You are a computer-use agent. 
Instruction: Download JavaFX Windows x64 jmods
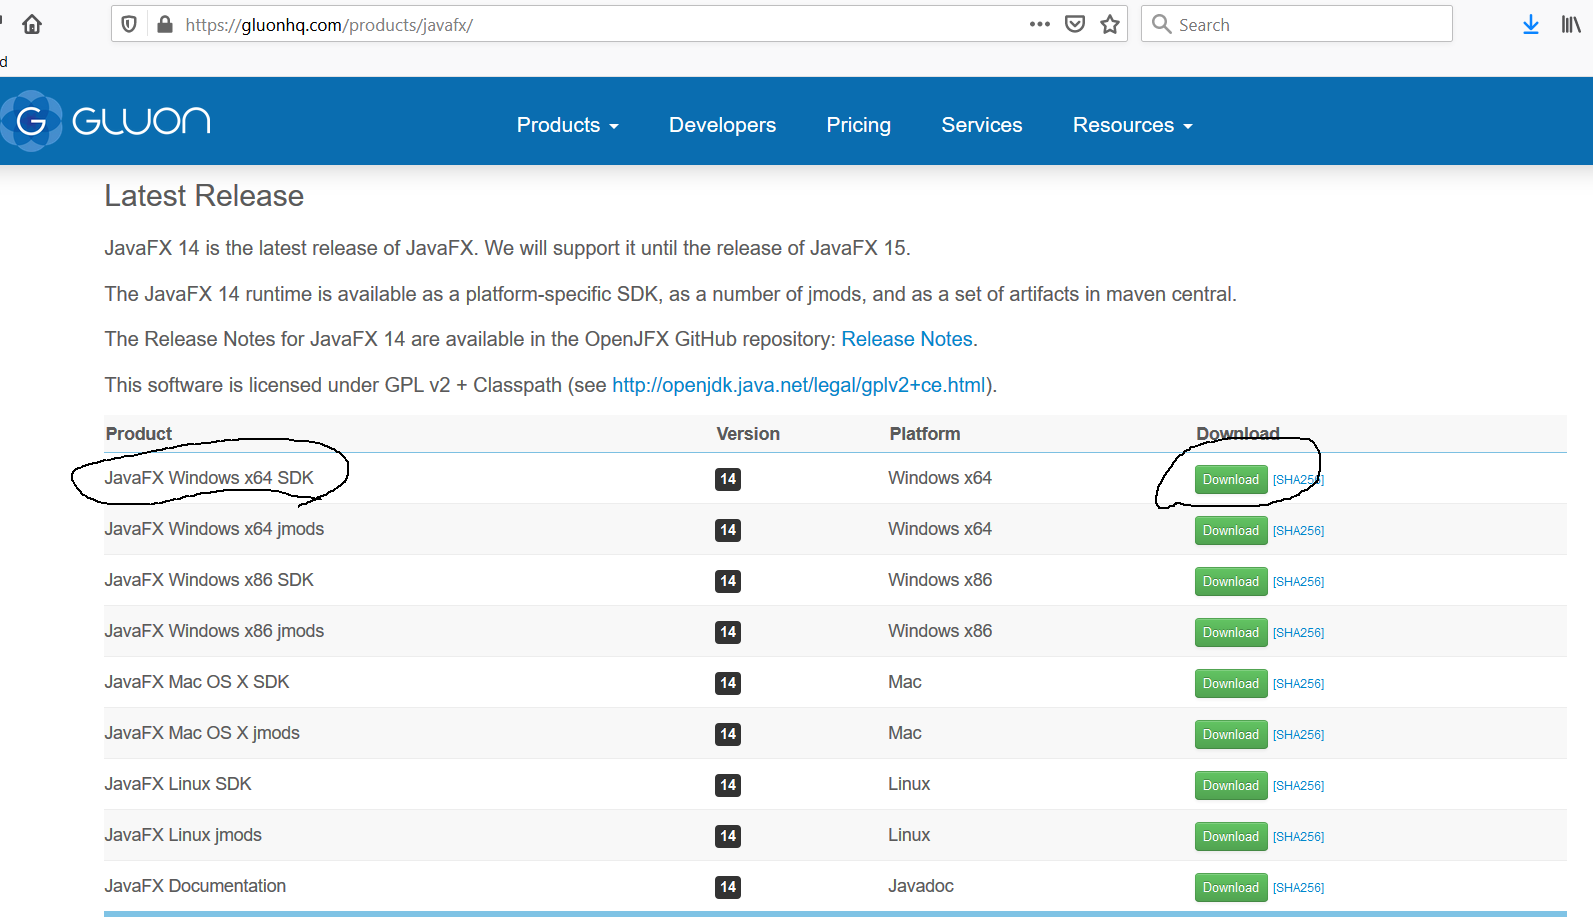1231,531
